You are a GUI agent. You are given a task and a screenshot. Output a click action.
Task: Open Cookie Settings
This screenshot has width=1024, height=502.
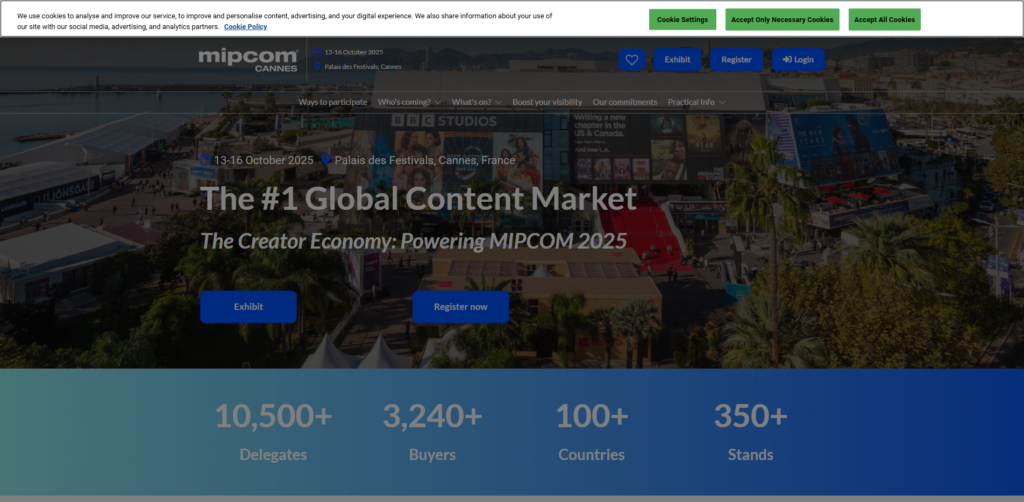tap(682, 20)
